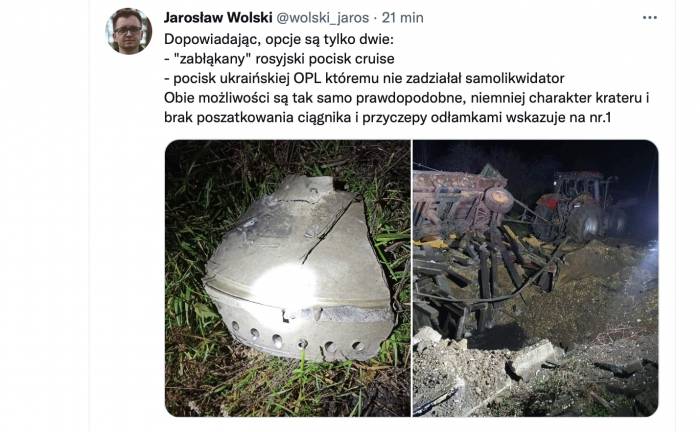Click the line about 'pocisk ukraińskiej OPL'

point(369,79)
